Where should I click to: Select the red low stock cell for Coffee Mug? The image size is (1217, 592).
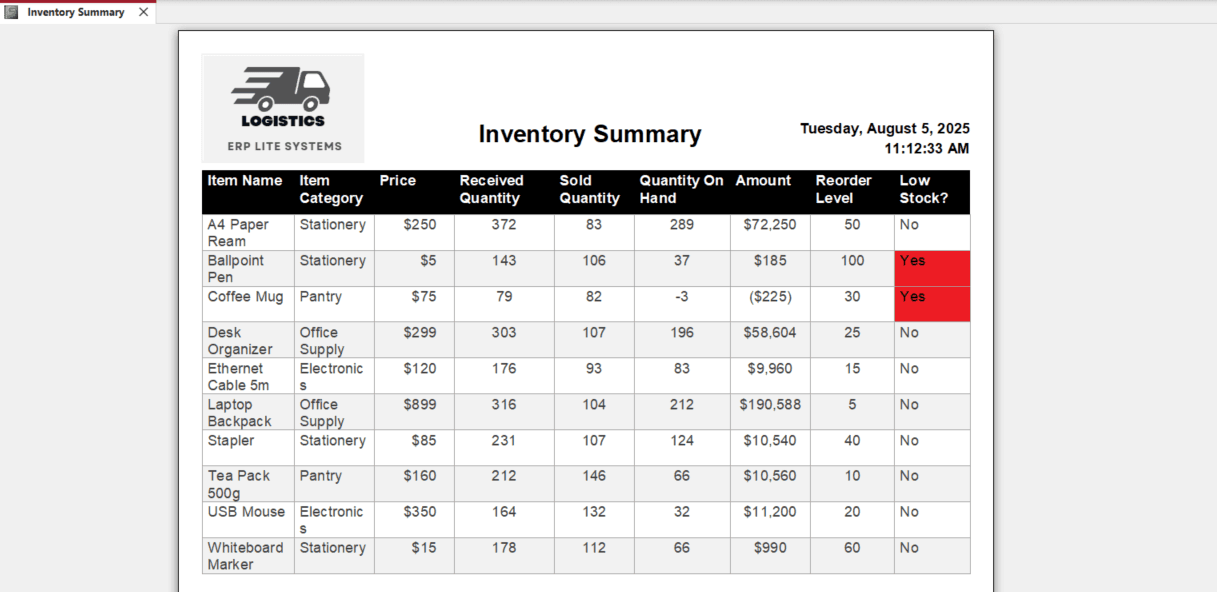[931, 304]
